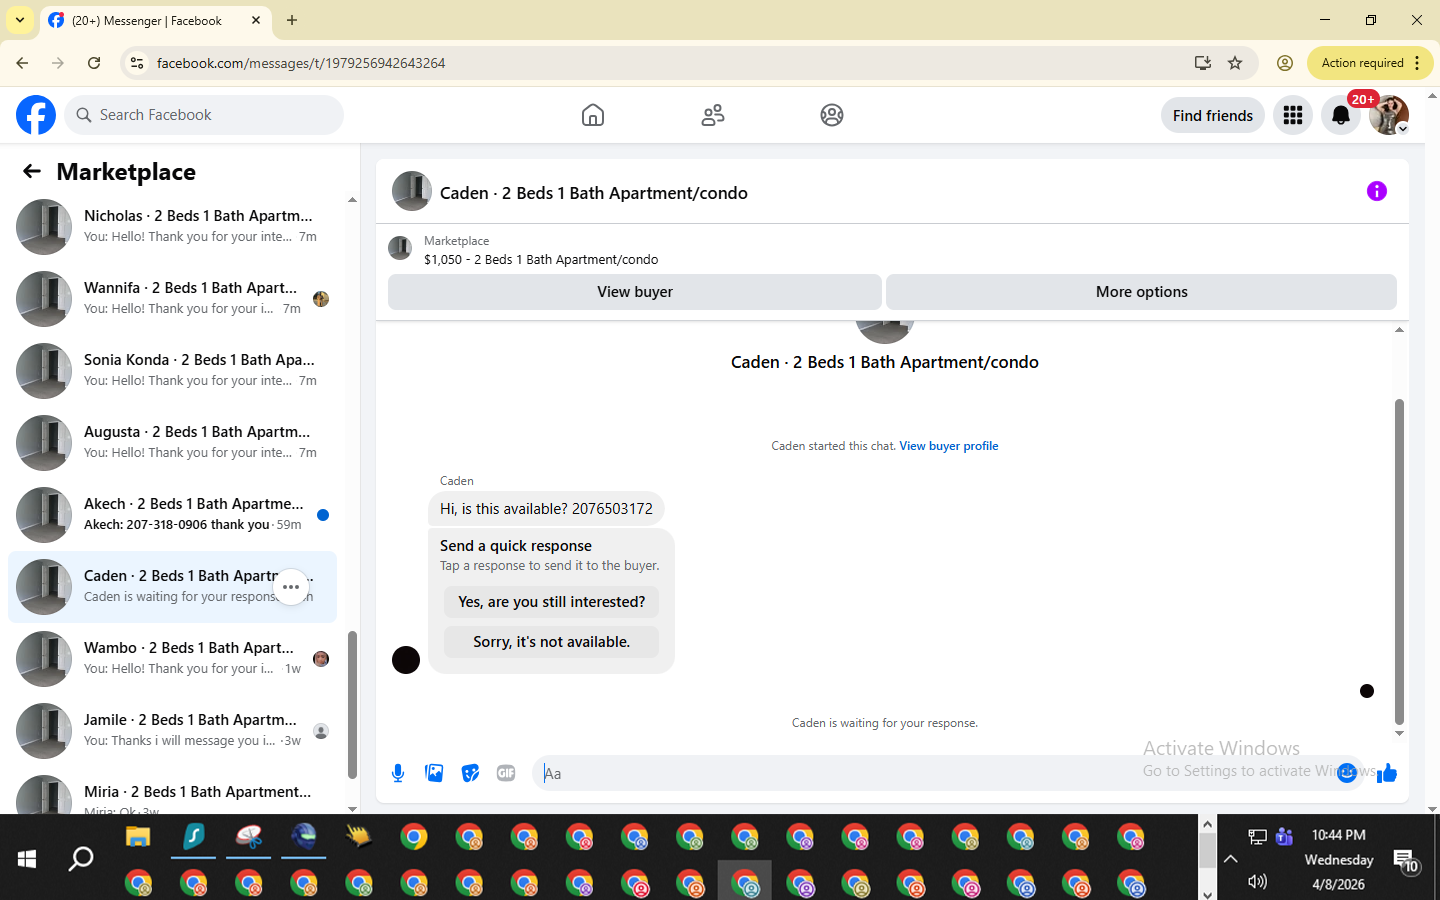The height and width of the screenshot is (900, 1440).
Task: Show hidden system tray icons
Action: pos(1231,858)
